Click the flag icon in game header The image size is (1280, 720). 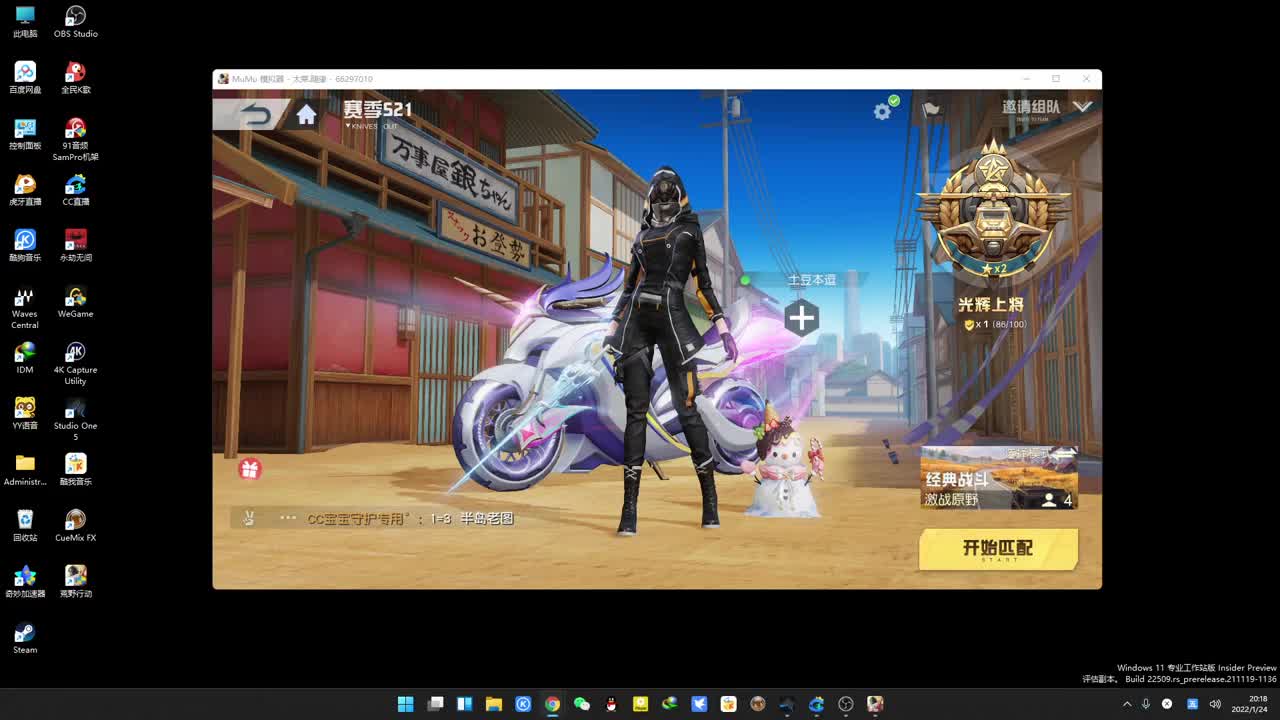[x=932, y=110]
